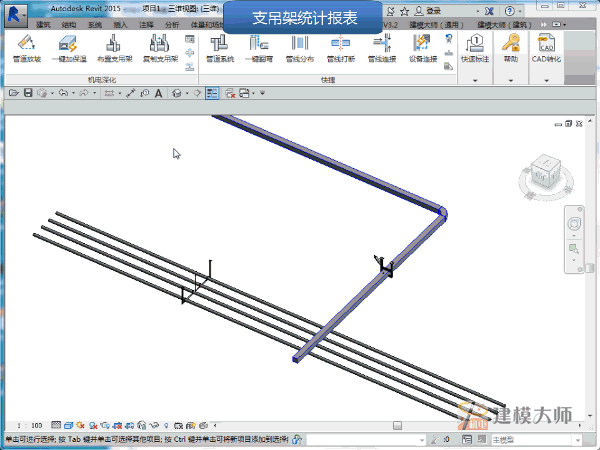Viewport: 600px width, 450px height.
Task: Click the 机电深化 panel title
Action: [x=101, y=80]
